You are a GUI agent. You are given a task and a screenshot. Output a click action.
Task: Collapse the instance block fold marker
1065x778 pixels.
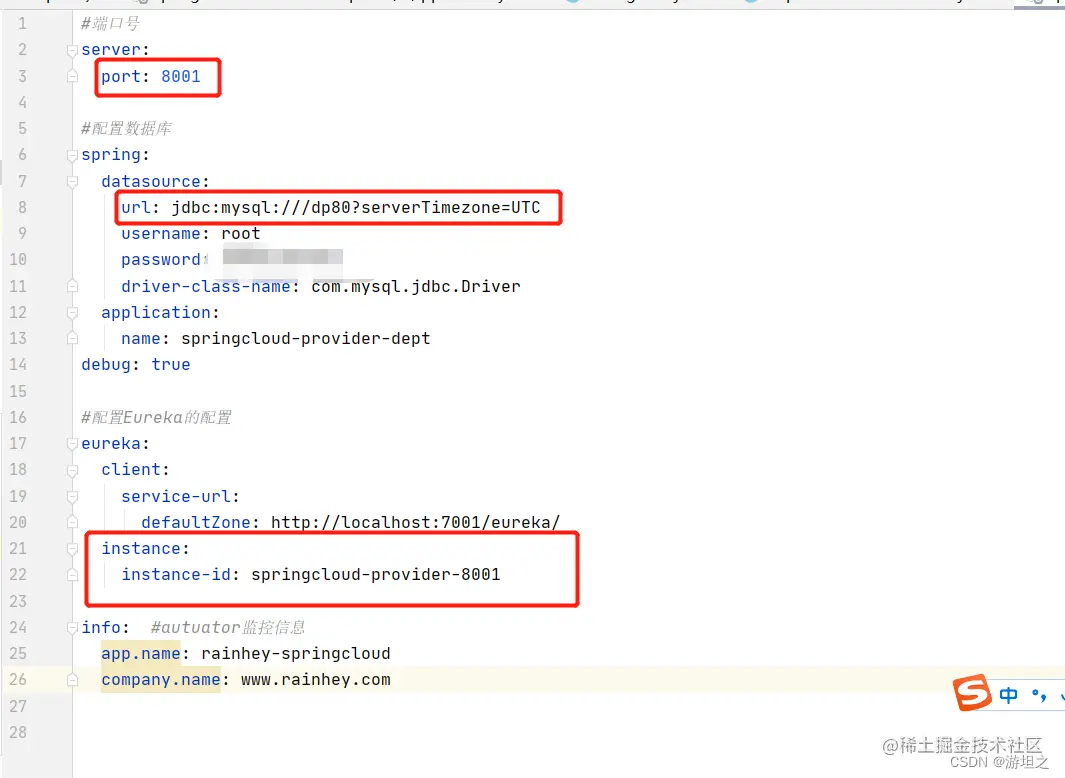[73, 549]
